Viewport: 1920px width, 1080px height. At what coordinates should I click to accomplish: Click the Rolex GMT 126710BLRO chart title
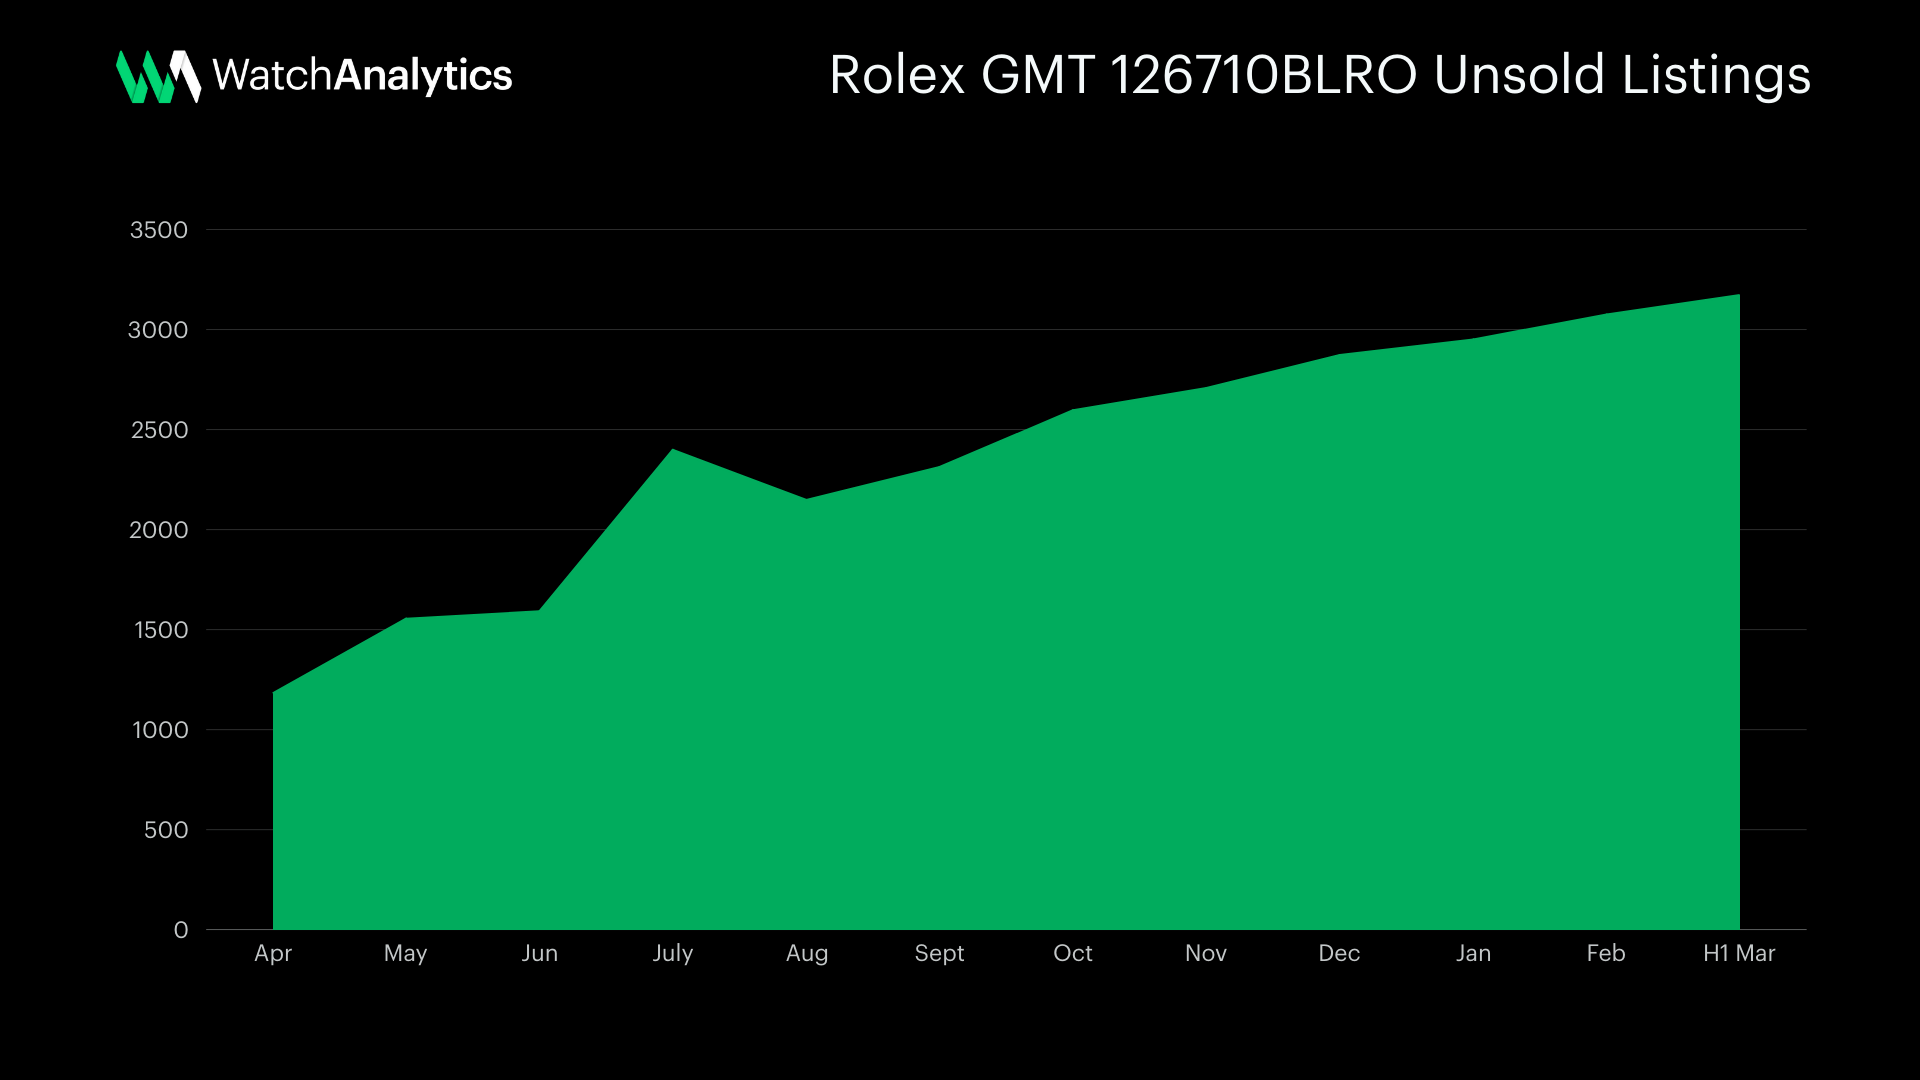pos(1319,76)
